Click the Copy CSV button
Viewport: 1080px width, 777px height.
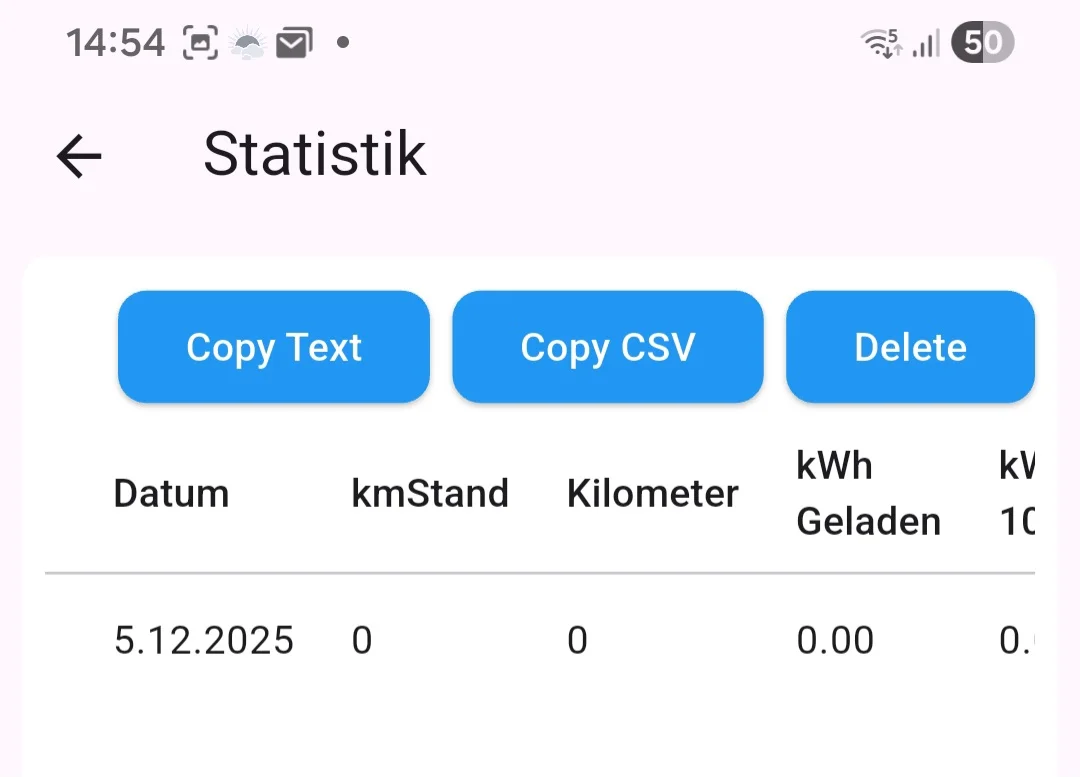608,346
